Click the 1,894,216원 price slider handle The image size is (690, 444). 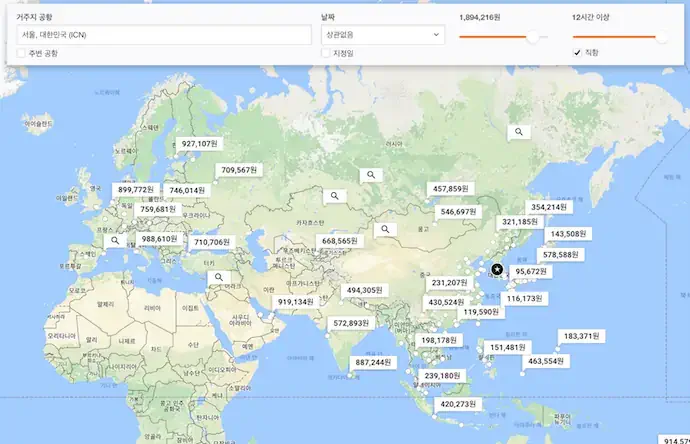[x=532, y=37]
